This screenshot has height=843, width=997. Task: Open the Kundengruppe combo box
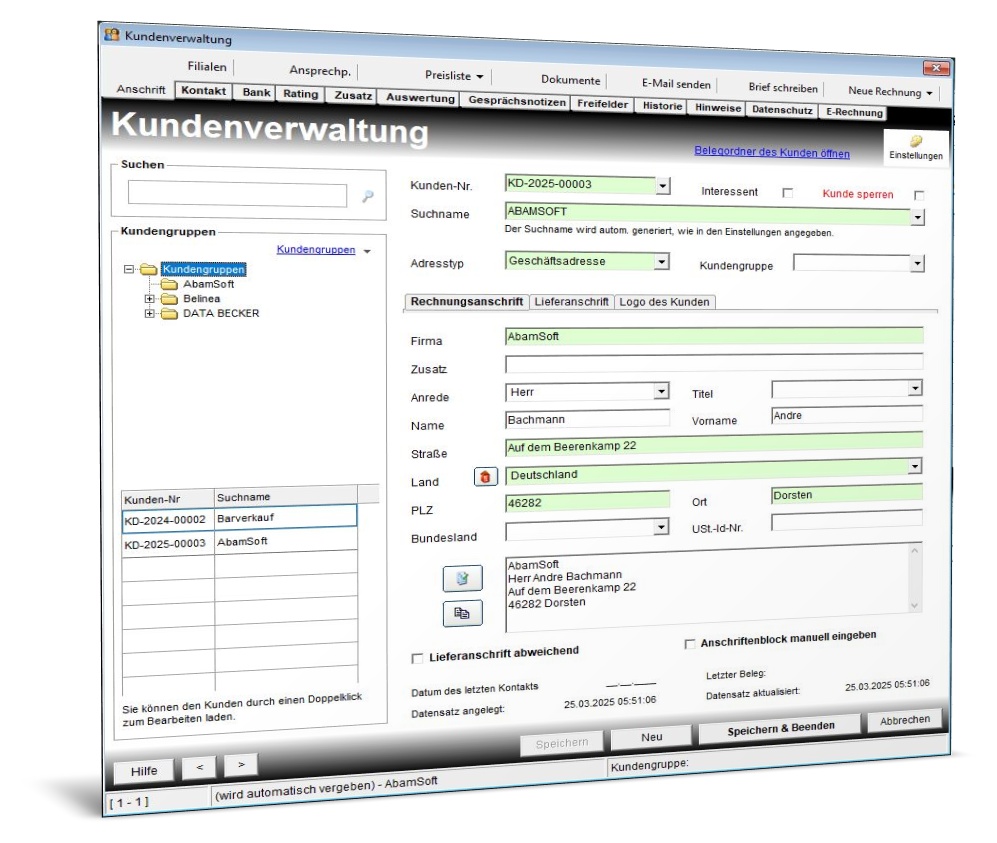pos(916,263)
